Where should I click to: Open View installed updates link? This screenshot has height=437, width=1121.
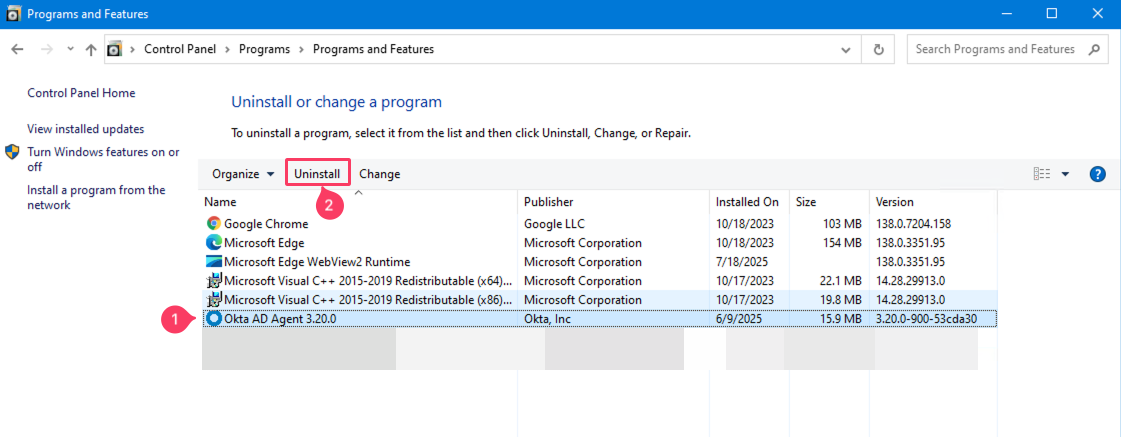[x=86, y=129]
